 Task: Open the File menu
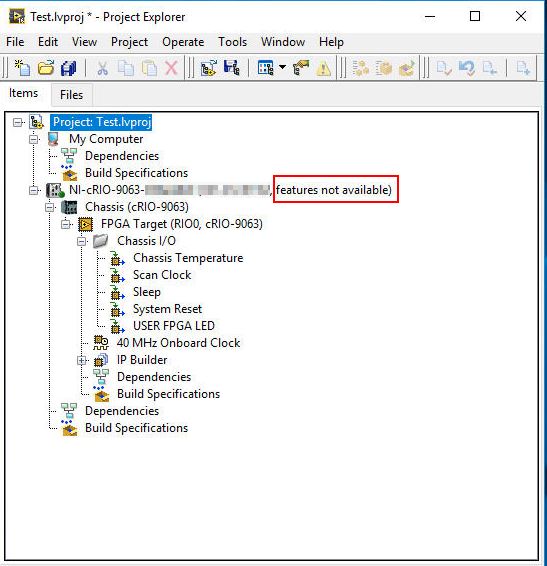click(15, 42)
